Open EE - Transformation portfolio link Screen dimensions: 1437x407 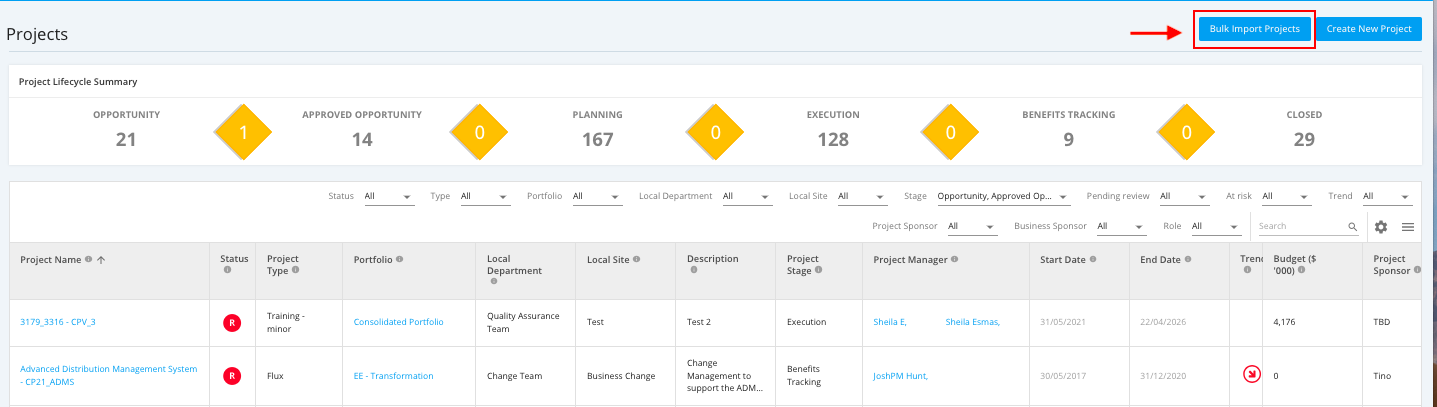(x=393, y=376)
